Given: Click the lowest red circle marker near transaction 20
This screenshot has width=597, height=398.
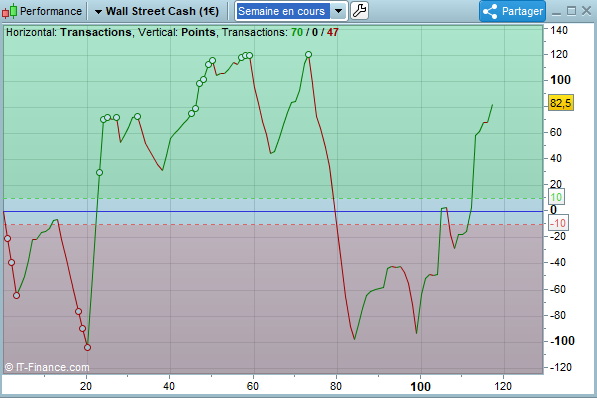Looking at the screenshot, I should (87, 347).
